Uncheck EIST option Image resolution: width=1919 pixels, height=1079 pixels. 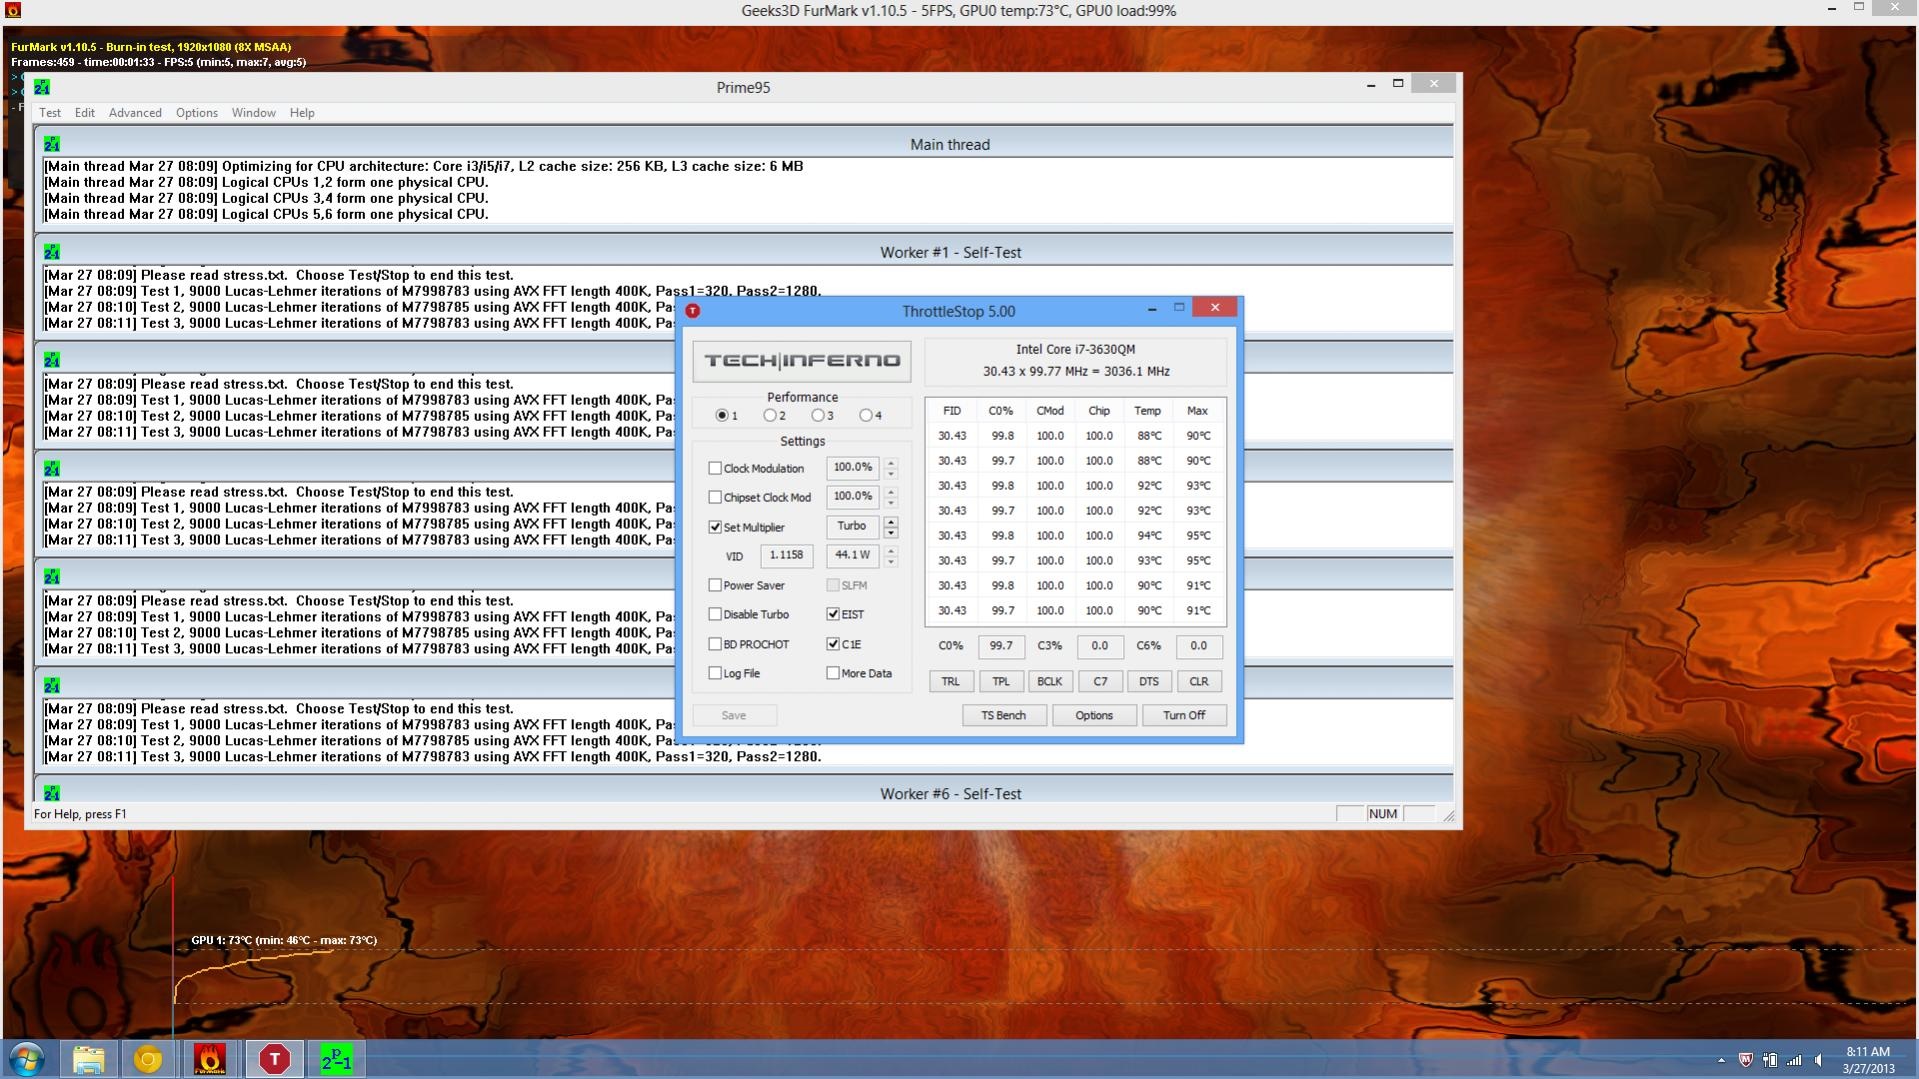click(833, 614)
